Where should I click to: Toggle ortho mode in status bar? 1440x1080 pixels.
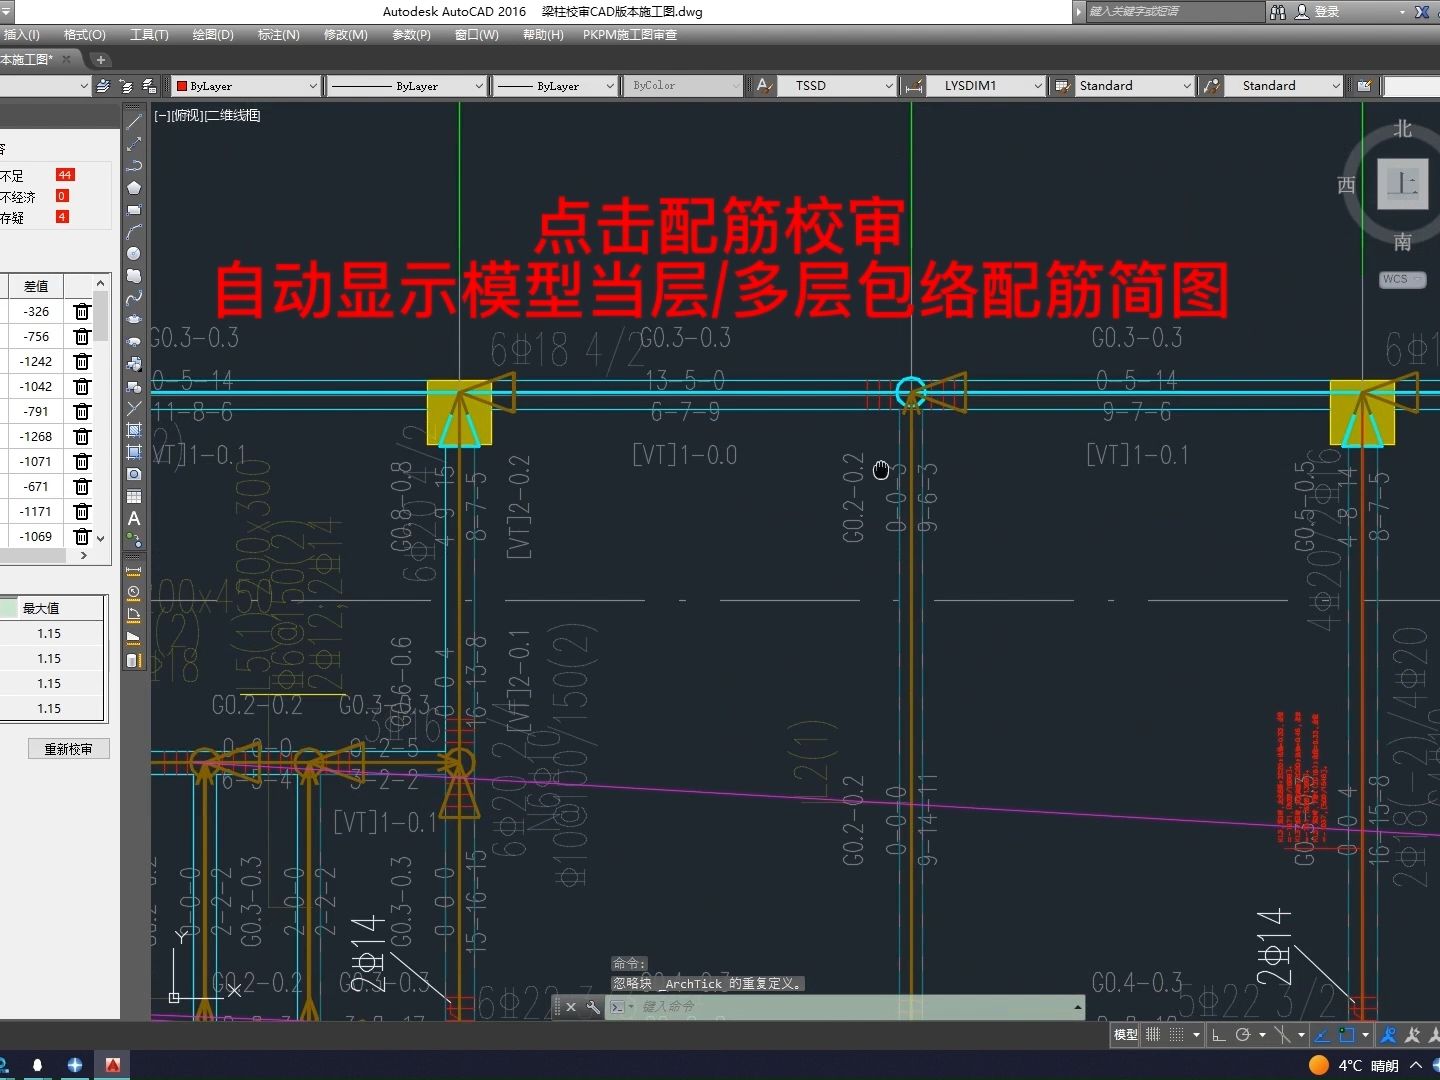(1219, 1035)
